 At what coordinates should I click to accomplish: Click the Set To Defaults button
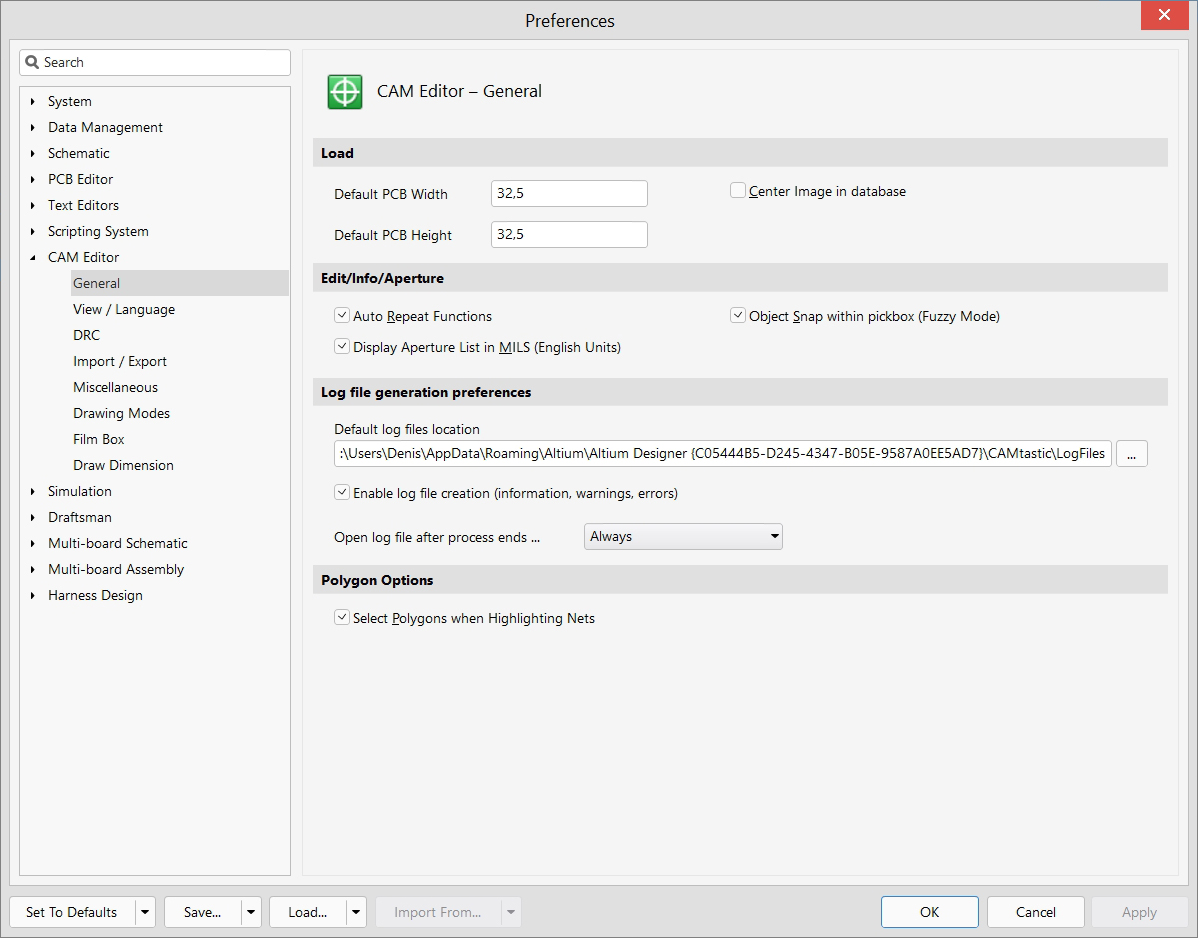(x=72, y=912)
